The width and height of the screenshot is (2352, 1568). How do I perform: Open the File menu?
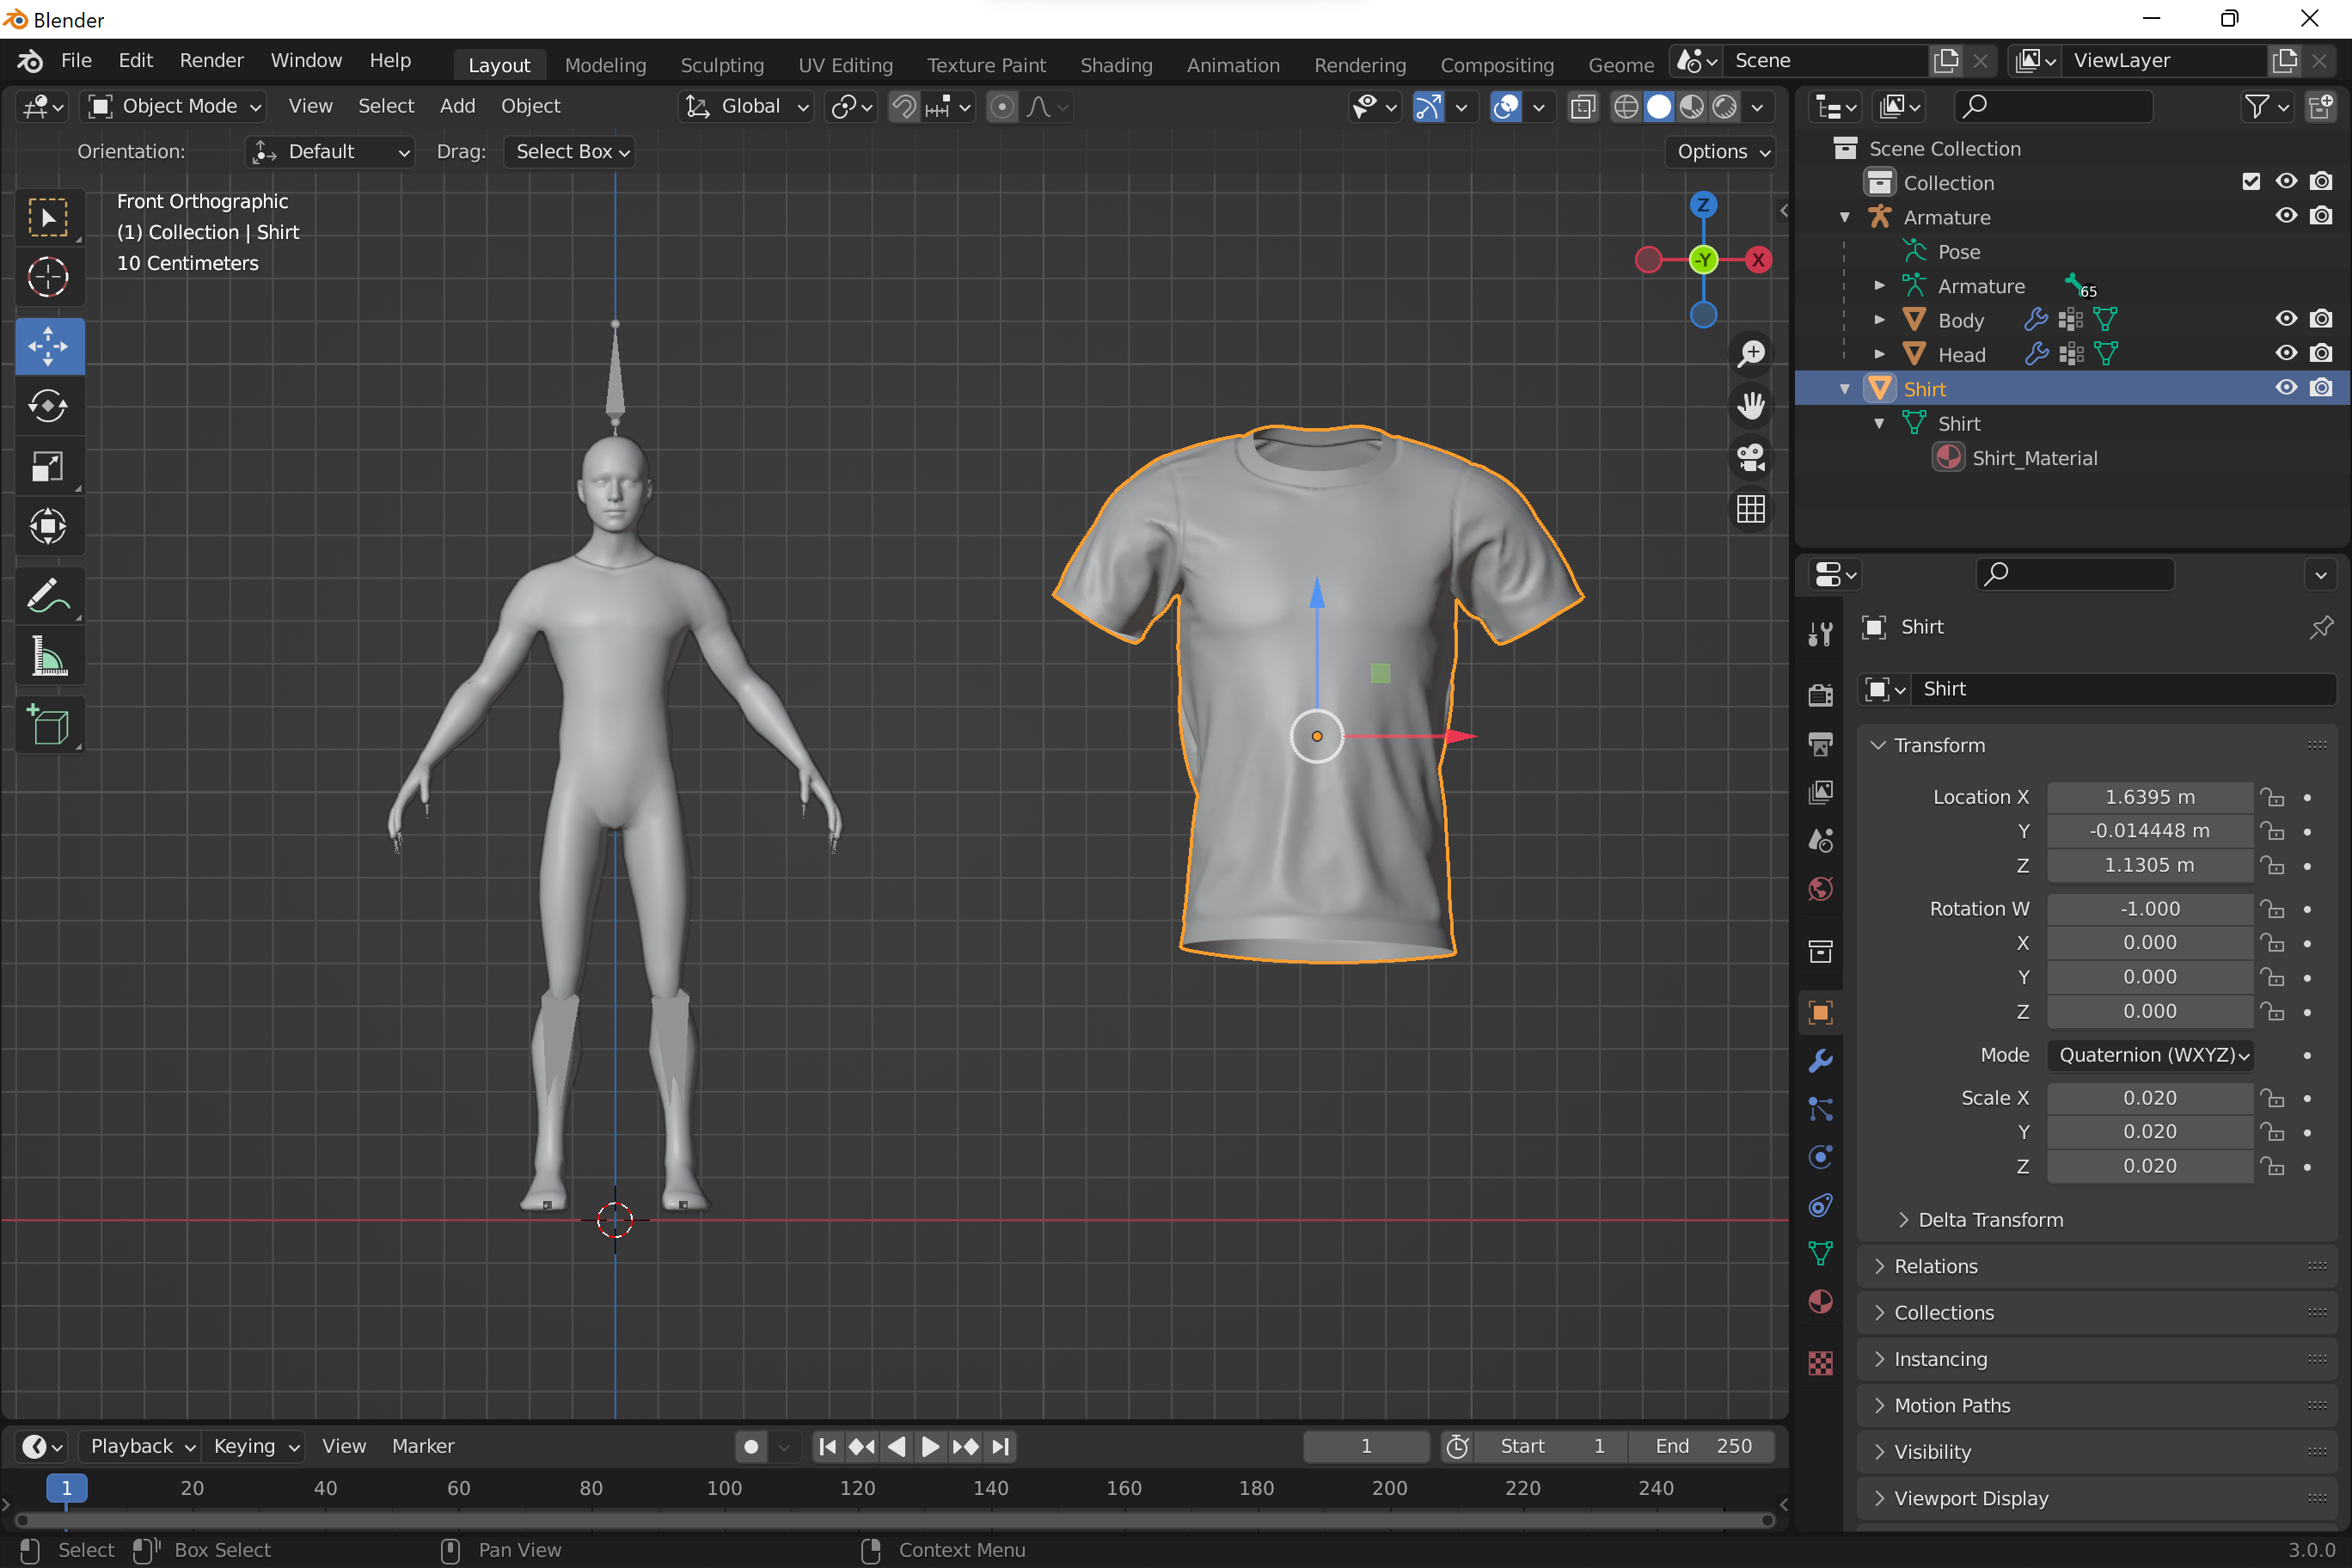pyautogui.click(x=76, y=60)
